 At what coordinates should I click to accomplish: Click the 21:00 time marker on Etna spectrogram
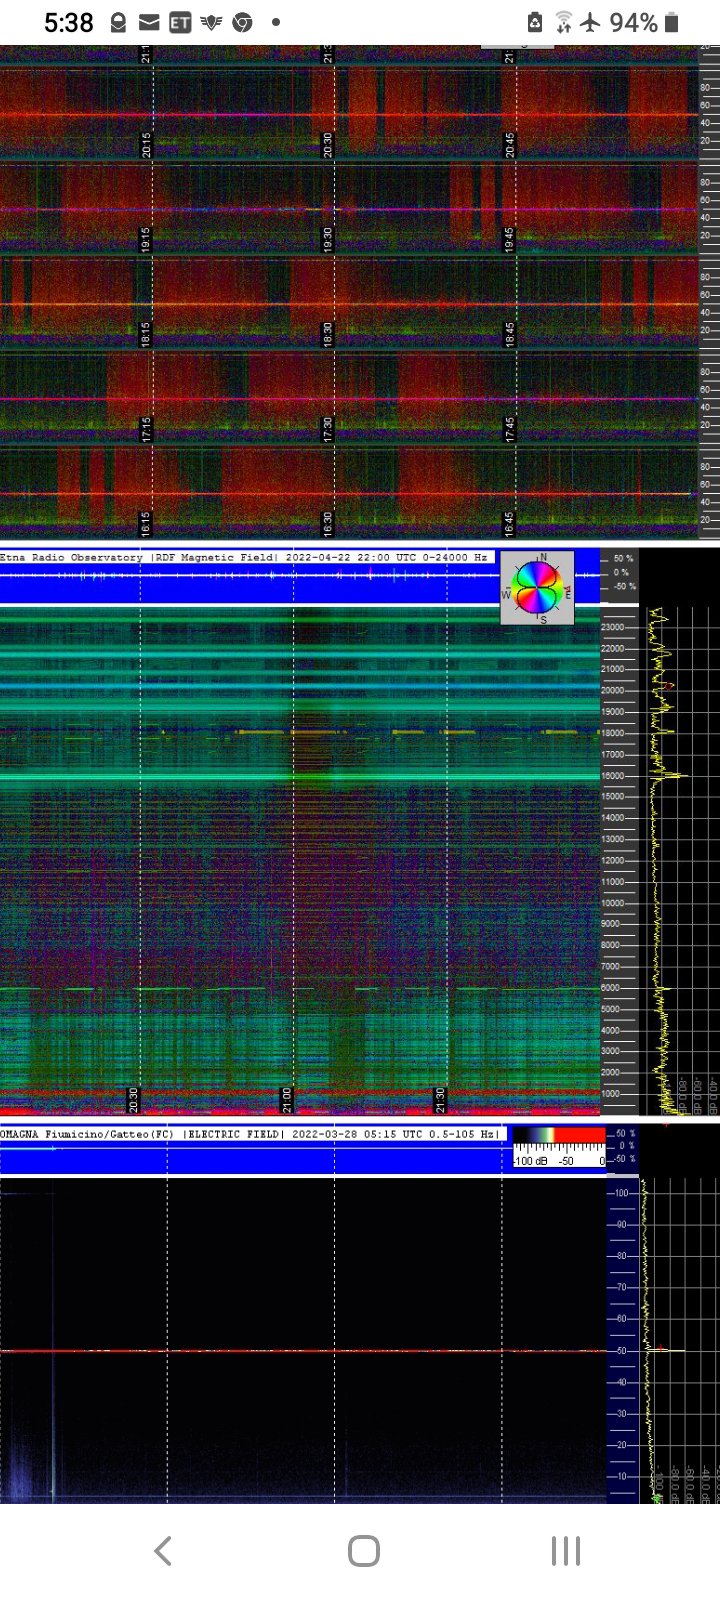click(286, 1100)
